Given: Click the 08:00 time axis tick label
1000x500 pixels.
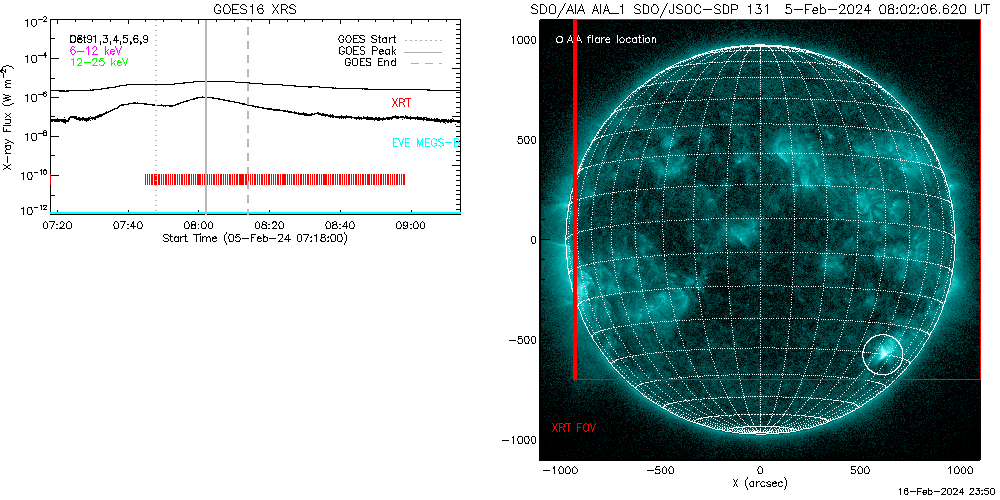Looking at the screenshot, I should (x=199, y=226).
